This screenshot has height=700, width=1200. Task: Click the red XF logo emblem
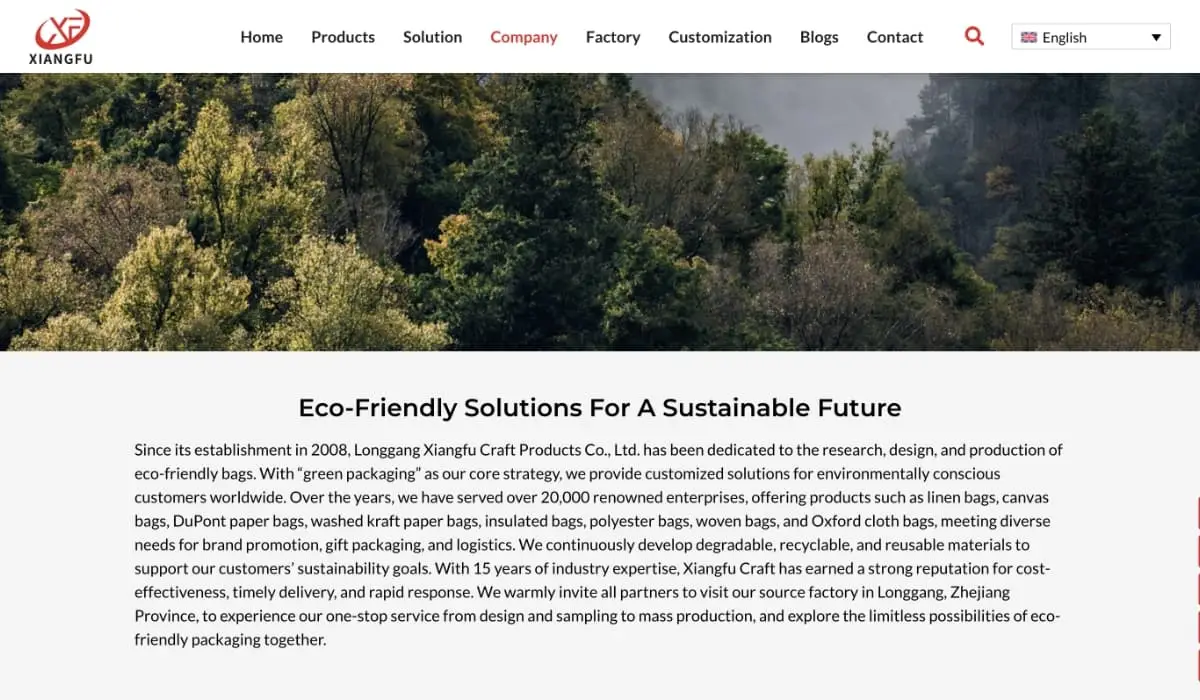62,29
